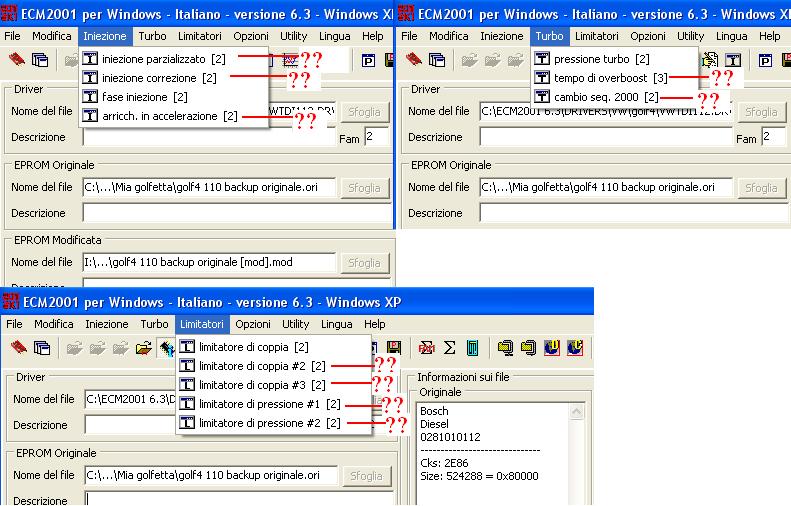The width and height of the screenshot is (791, 506).
Task: Click red chip icon in Iniezione-menu window toolbar
Action: (17, 60)
